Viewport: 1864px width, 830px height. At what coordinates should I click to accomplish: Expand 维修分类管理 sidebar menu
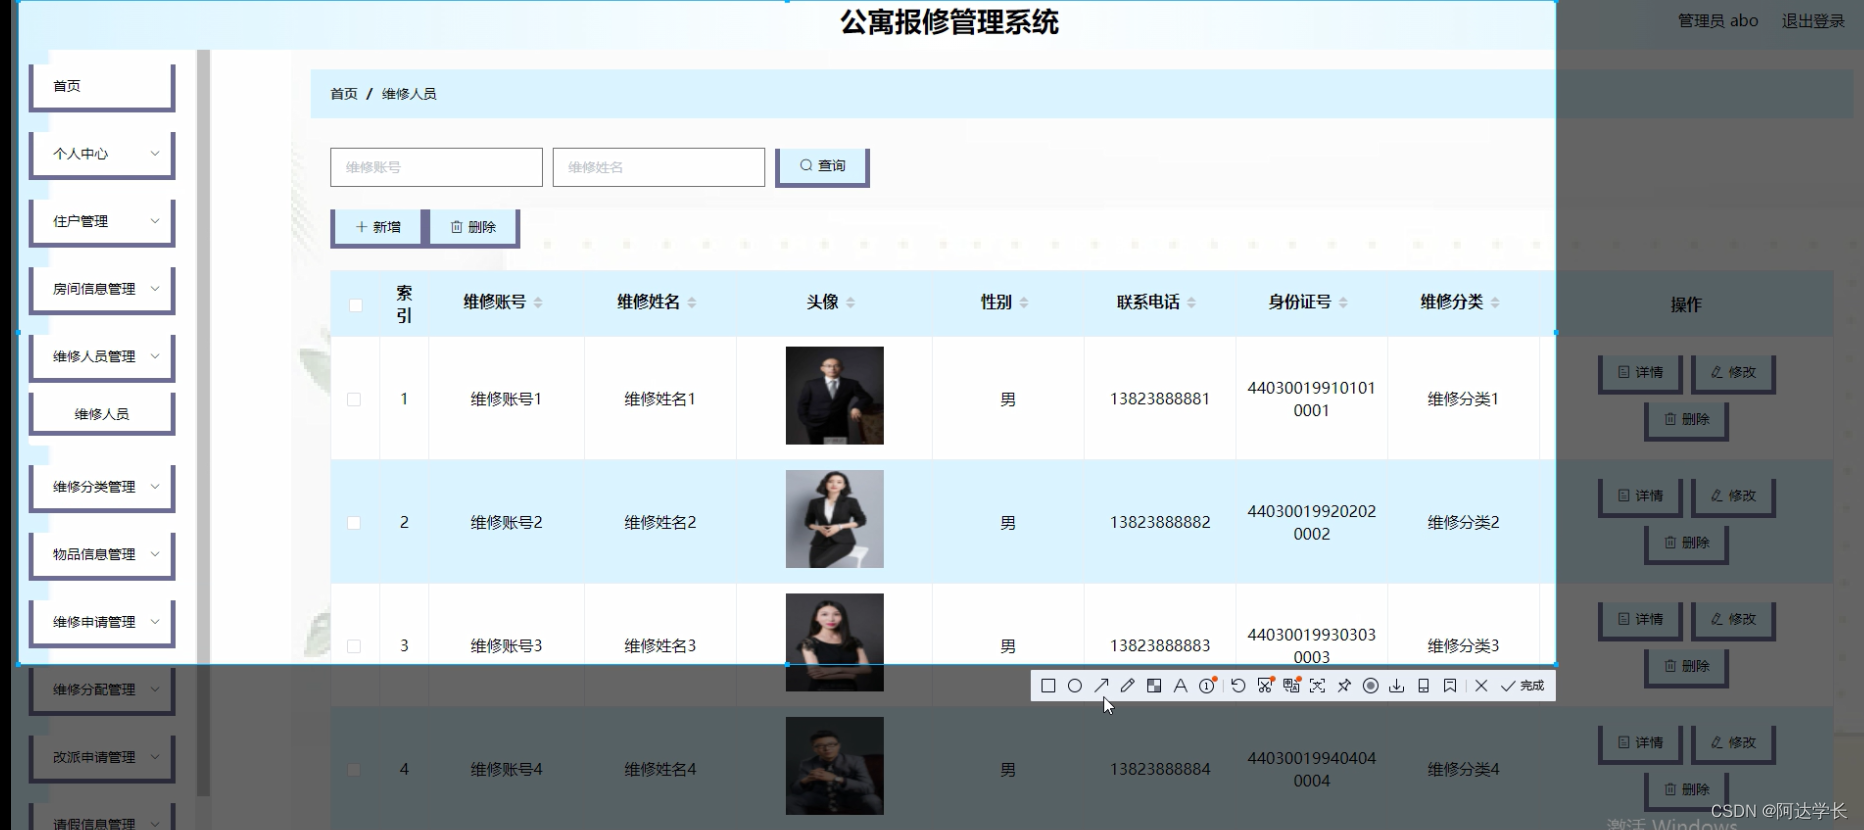(102, 487)
